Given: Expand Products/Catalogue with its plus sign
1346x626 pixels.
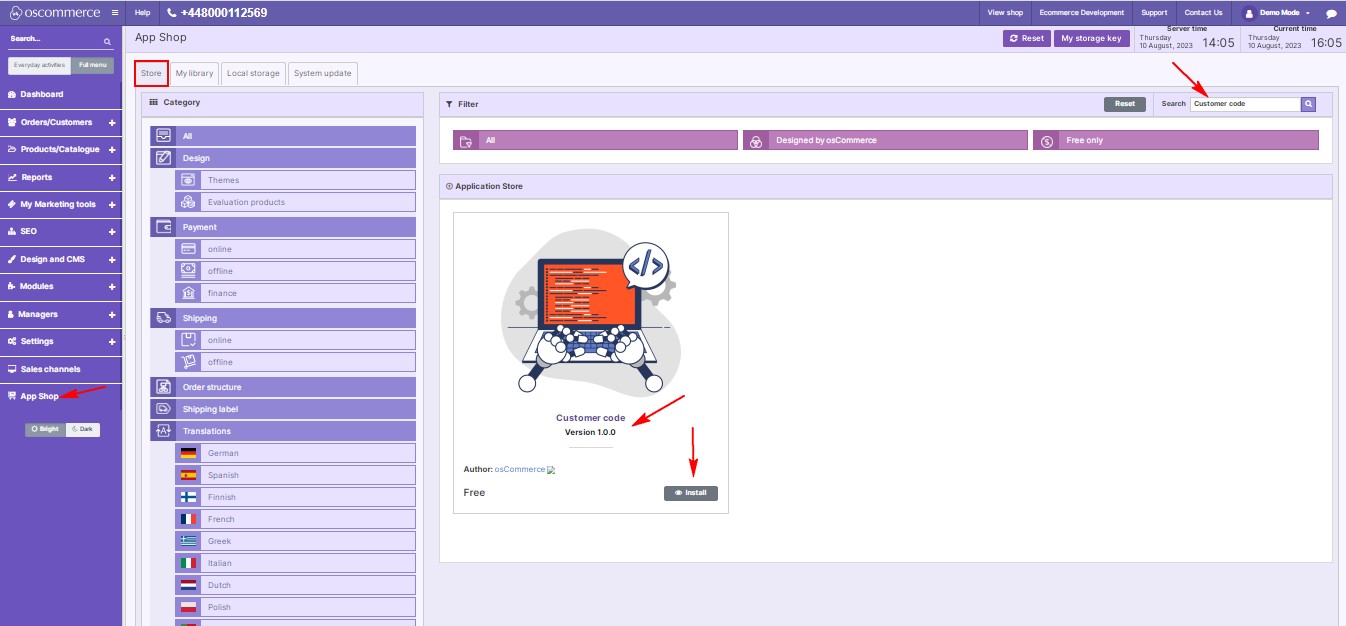Looking at the screenshot, I should (x=112, y=149).
